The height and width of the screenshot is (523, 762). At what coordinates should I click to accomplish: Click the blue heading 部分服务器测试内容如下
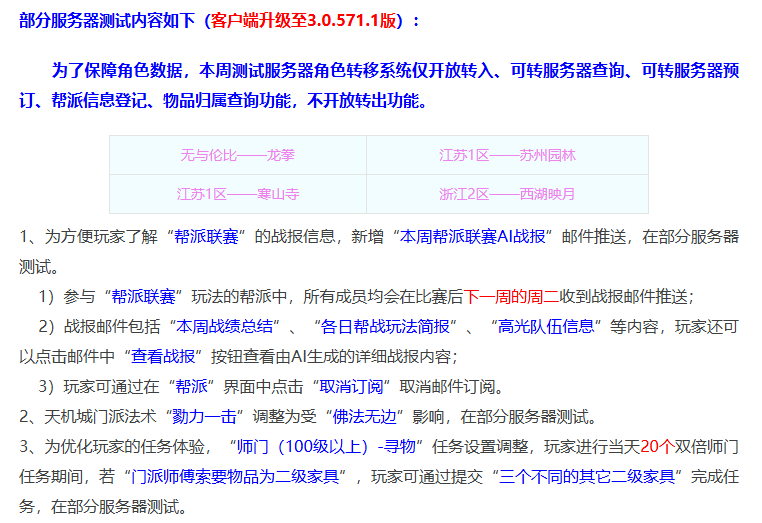click(x=107, y=21)
